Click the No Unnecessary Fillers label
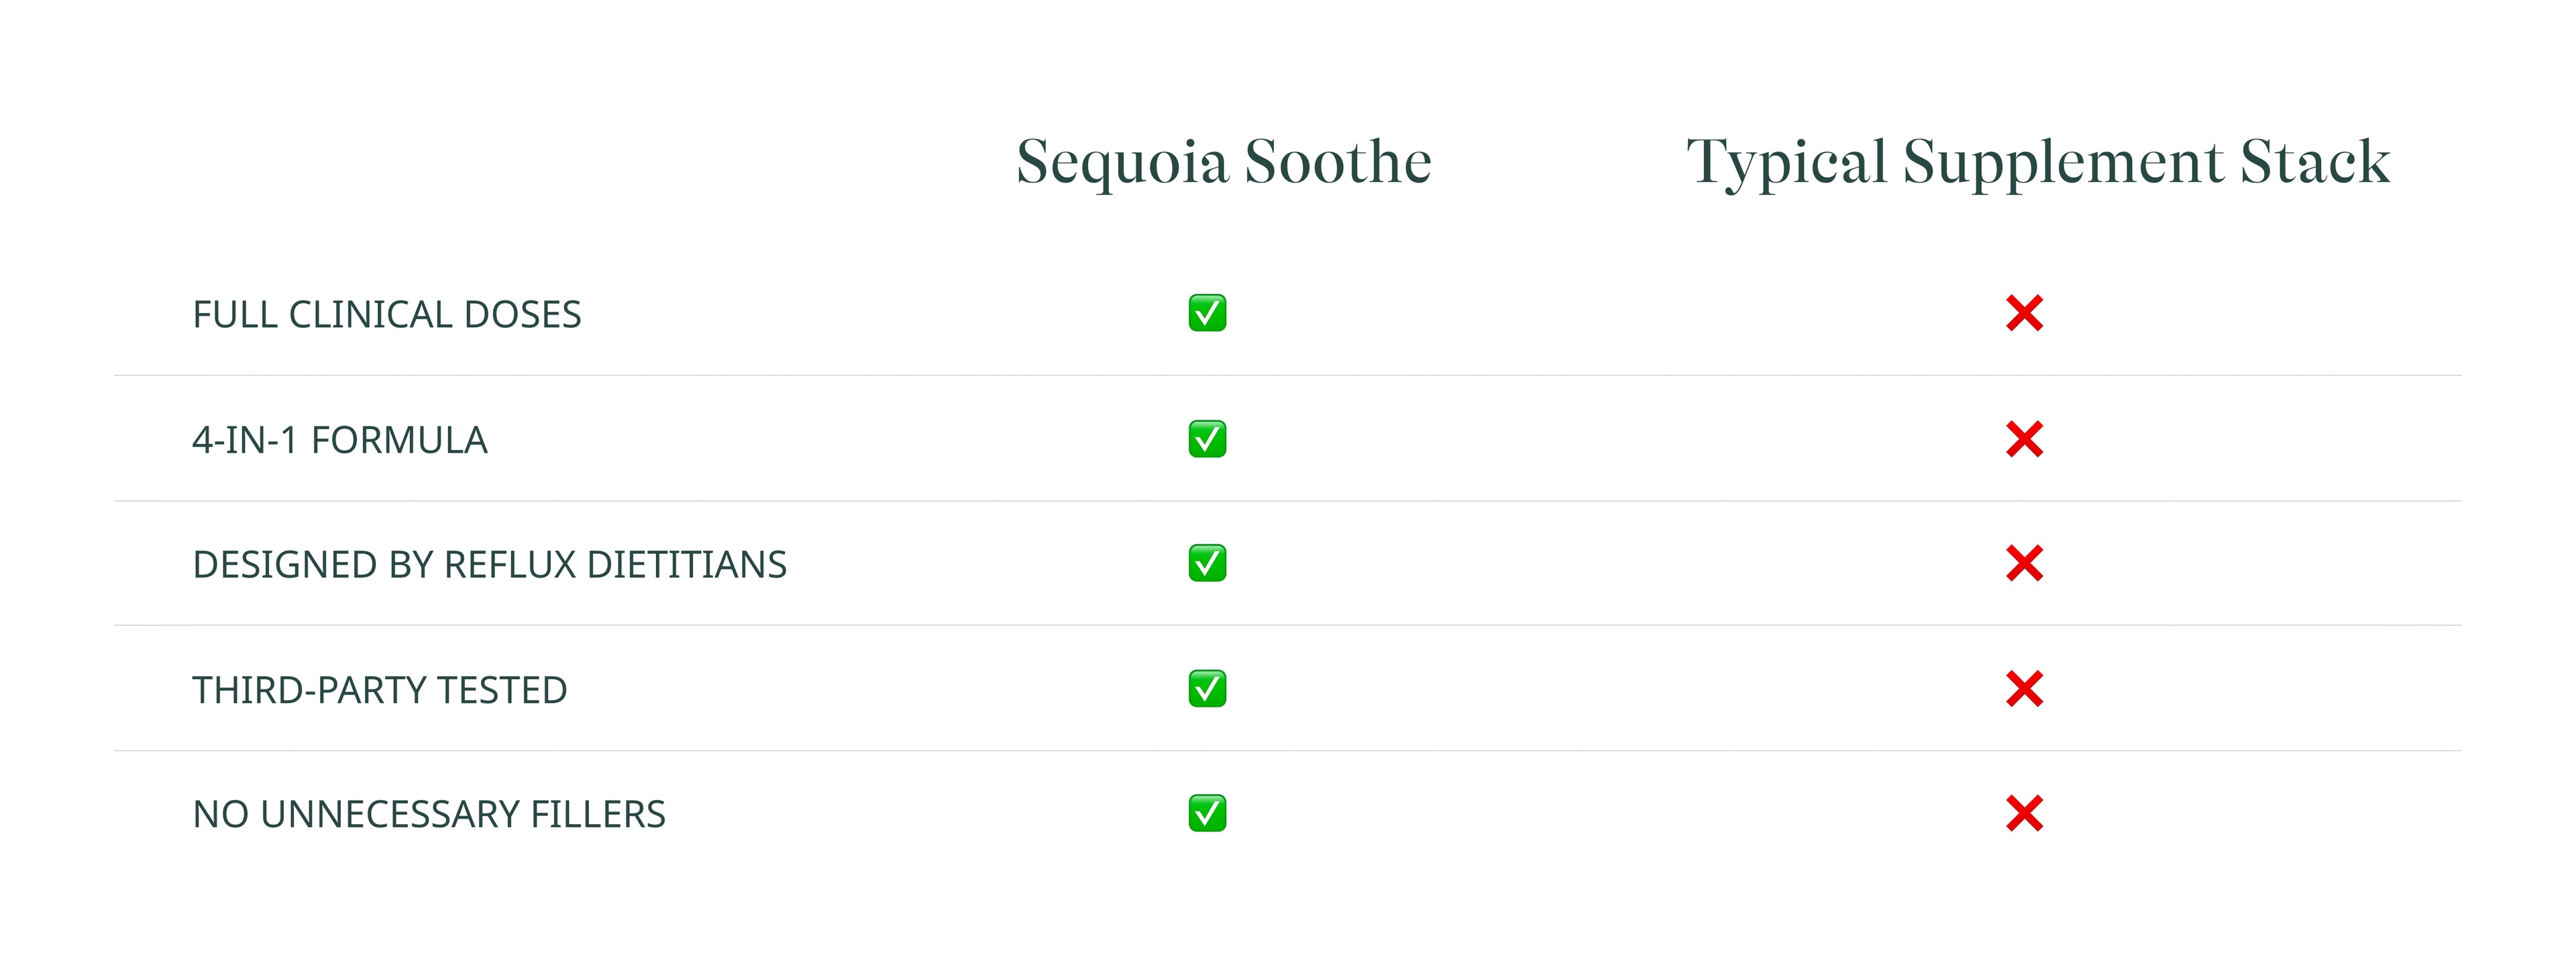The width and height of the screenshot is (2576, 965). [428, 815]
